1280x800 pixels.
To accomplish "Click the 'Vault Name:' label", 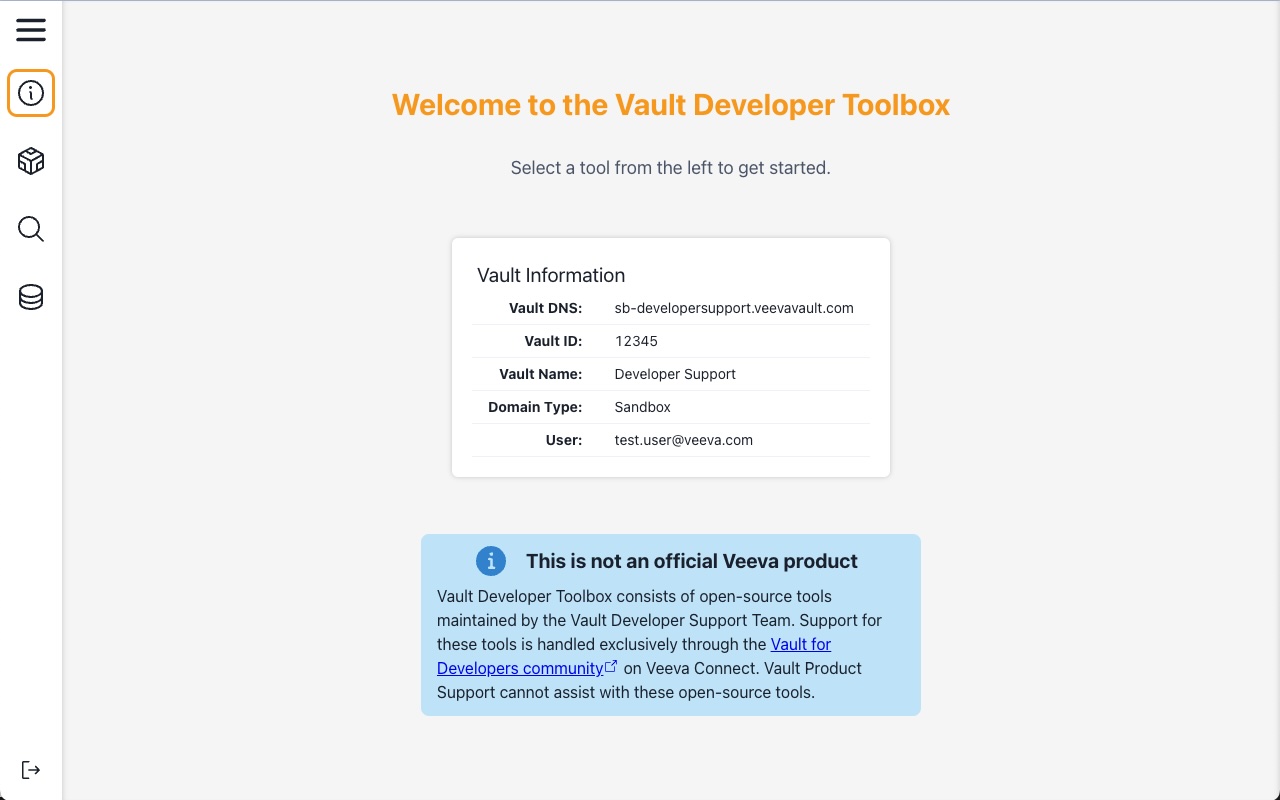I will point(541,374).
